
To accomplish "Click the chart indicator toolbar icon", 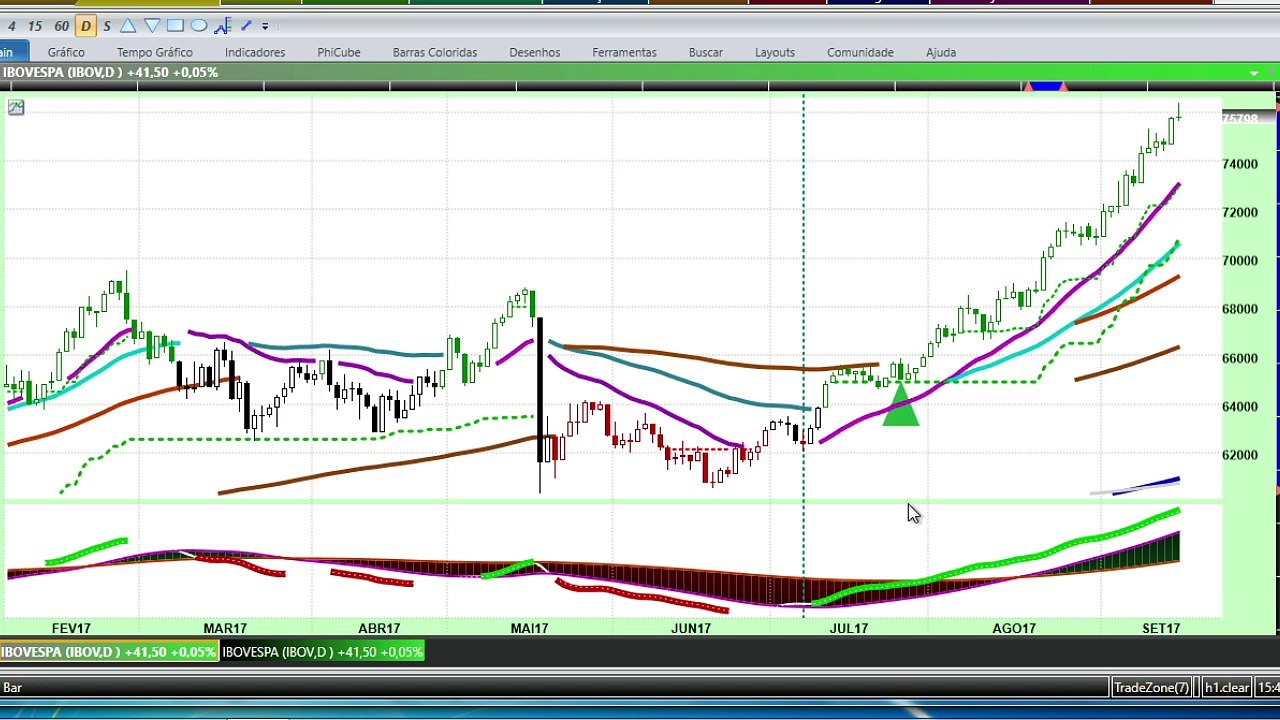I will [x=223, y=26].
